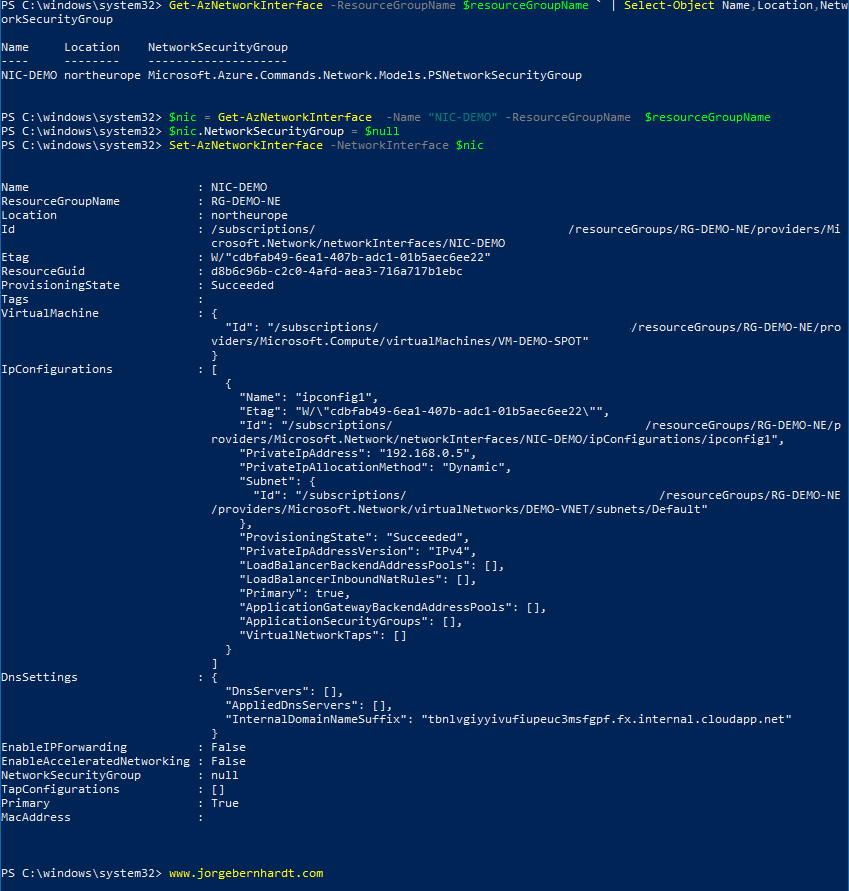Click the networkInterfaces/NIC-DEMO Id continuation line
Image resolution: width=849 pixels, height=891 pixels.
(x=358, y=243)
